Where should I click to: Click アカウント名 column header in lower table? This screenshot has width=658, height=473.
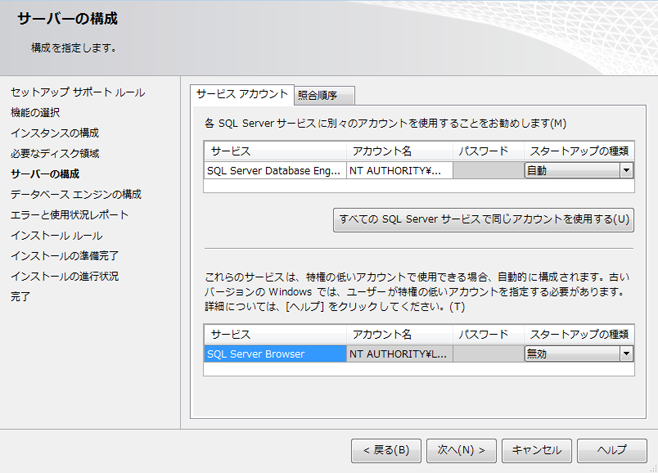400,334
